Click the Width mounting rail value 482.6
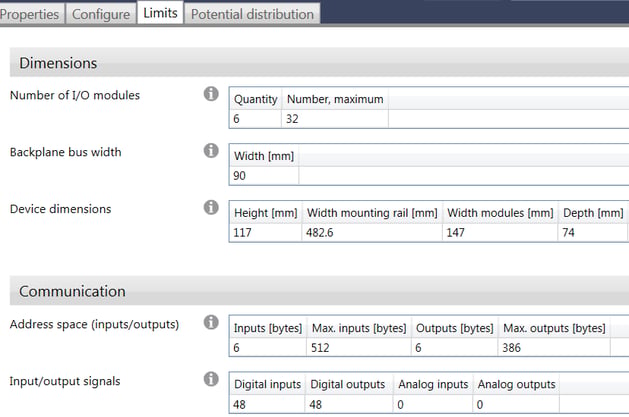The image size is (629, 417). point(372,233)
